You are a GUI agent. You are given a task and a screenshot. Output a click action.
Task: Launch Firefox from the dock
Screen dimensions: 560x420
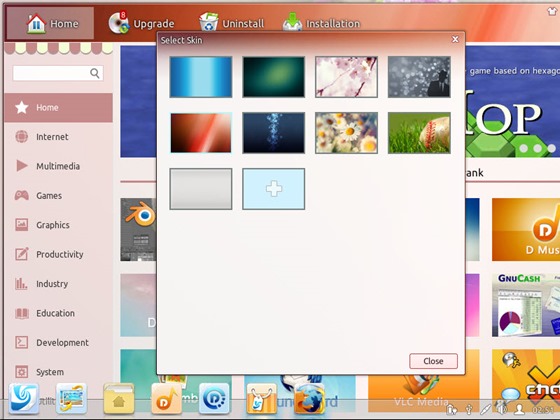pos(309,398)
